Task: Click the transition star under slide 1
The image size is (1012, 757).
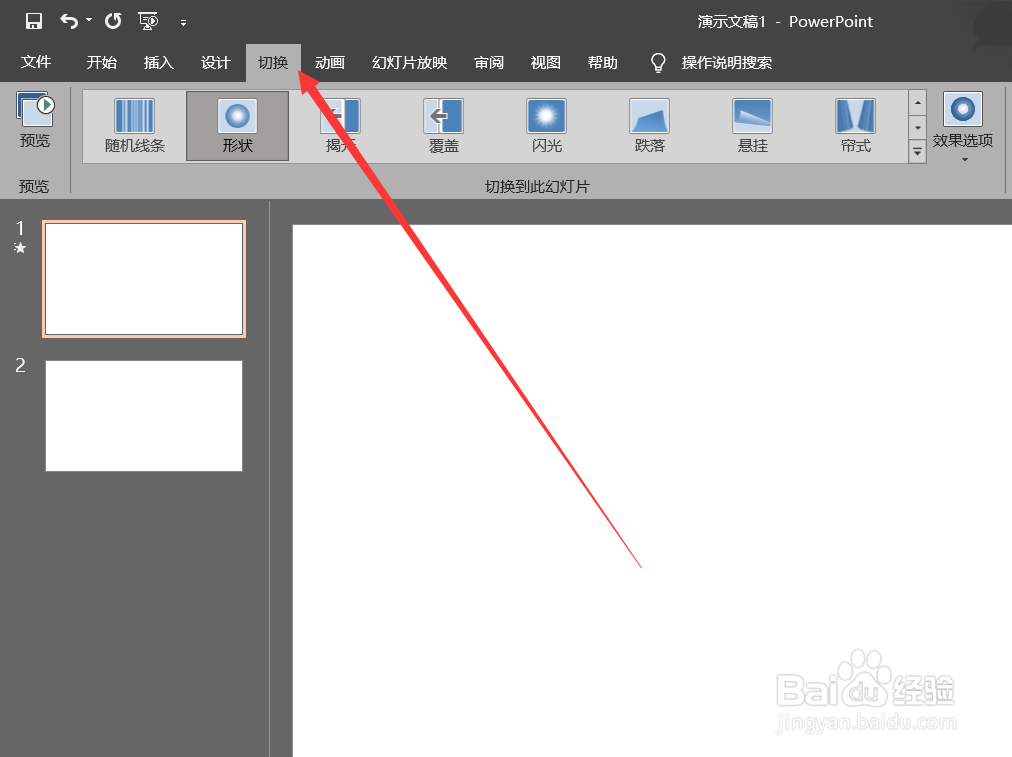Action: tap(20, 248)
